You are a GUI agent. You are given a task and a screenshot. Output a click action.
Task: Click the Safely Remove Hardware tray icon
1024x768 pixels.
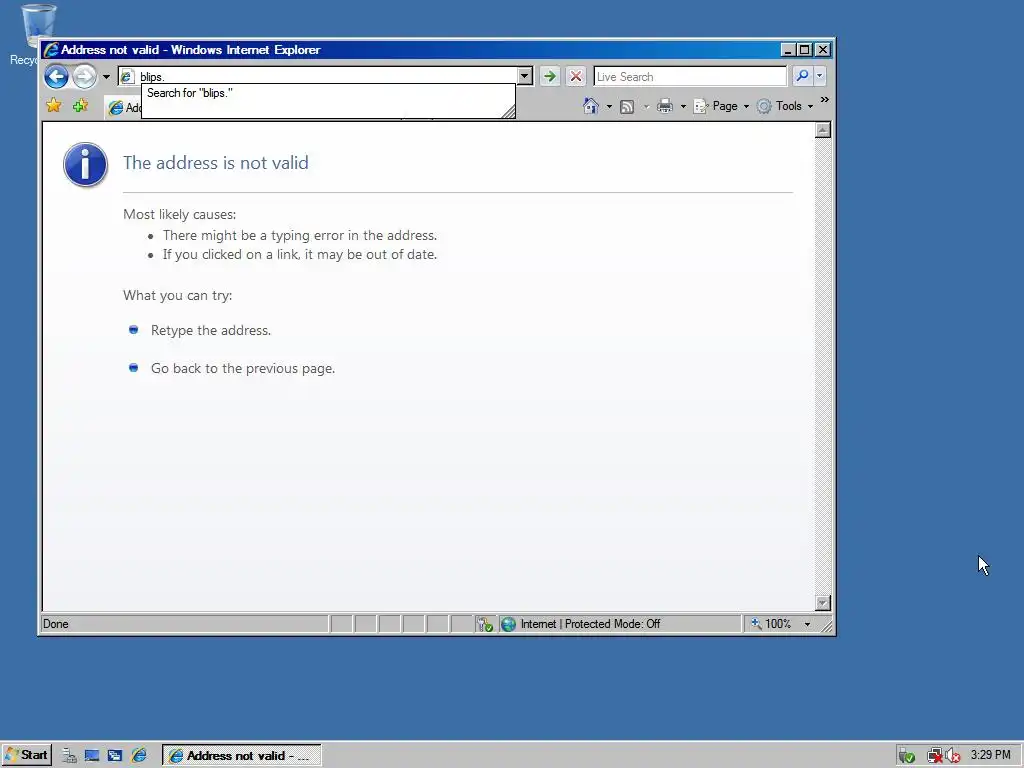pyautogui.click(x=906, y=756)
